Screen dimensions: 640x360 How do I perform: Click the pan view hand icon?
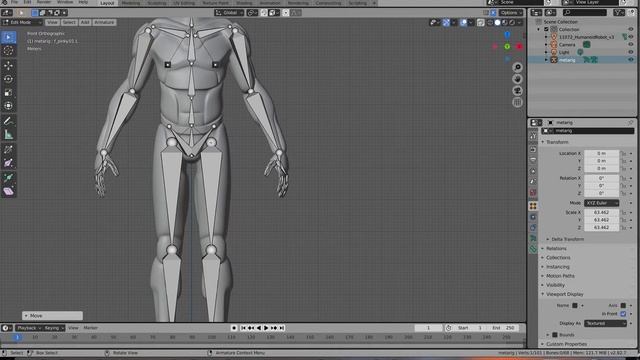(x=518, y=79)
